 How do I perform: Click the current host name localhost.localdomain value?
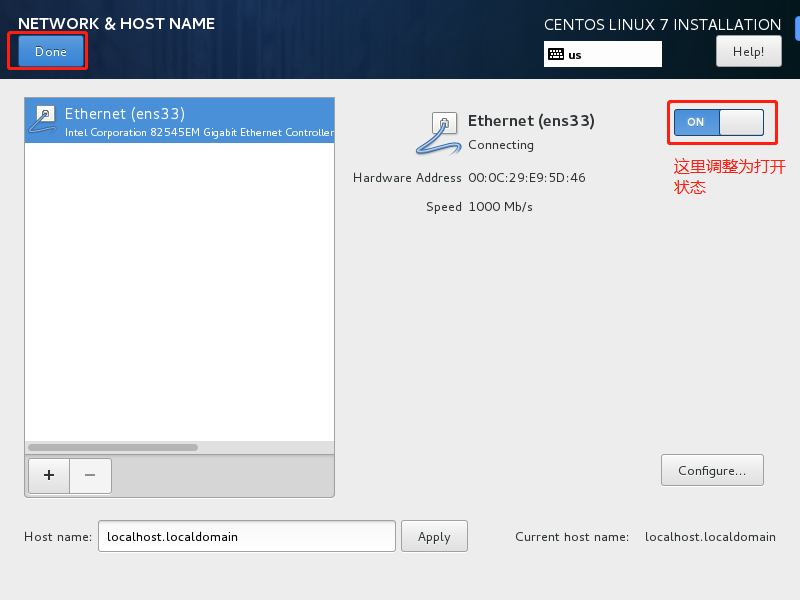(710, 537)
